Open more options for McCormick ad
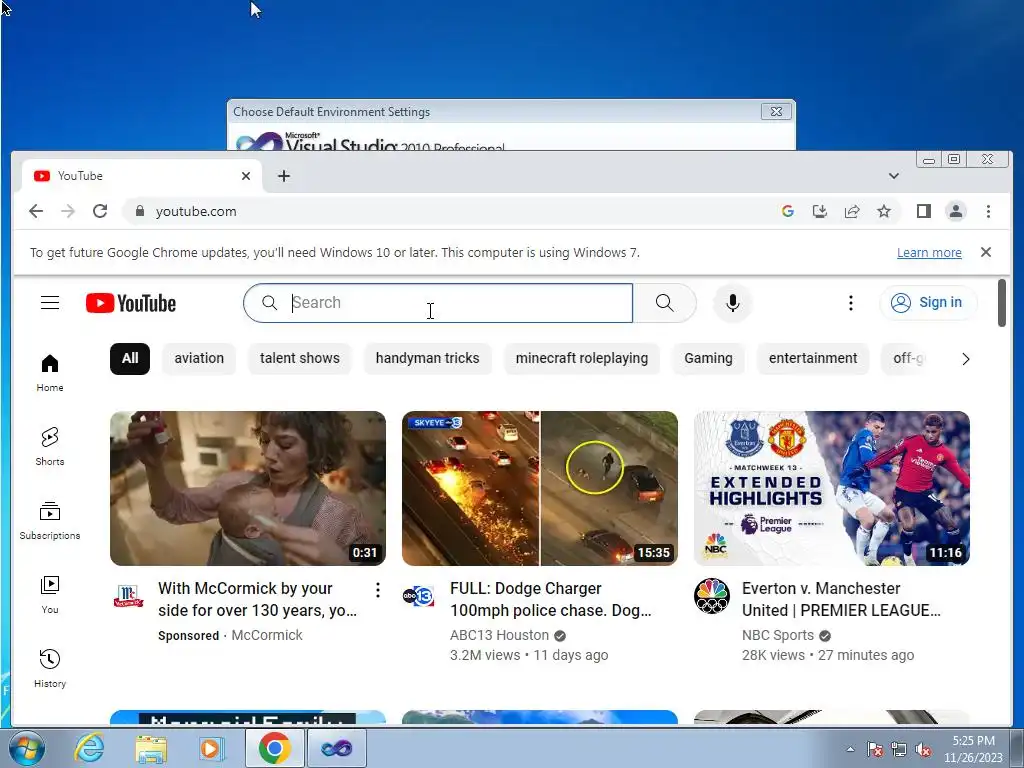 point(377,590)
